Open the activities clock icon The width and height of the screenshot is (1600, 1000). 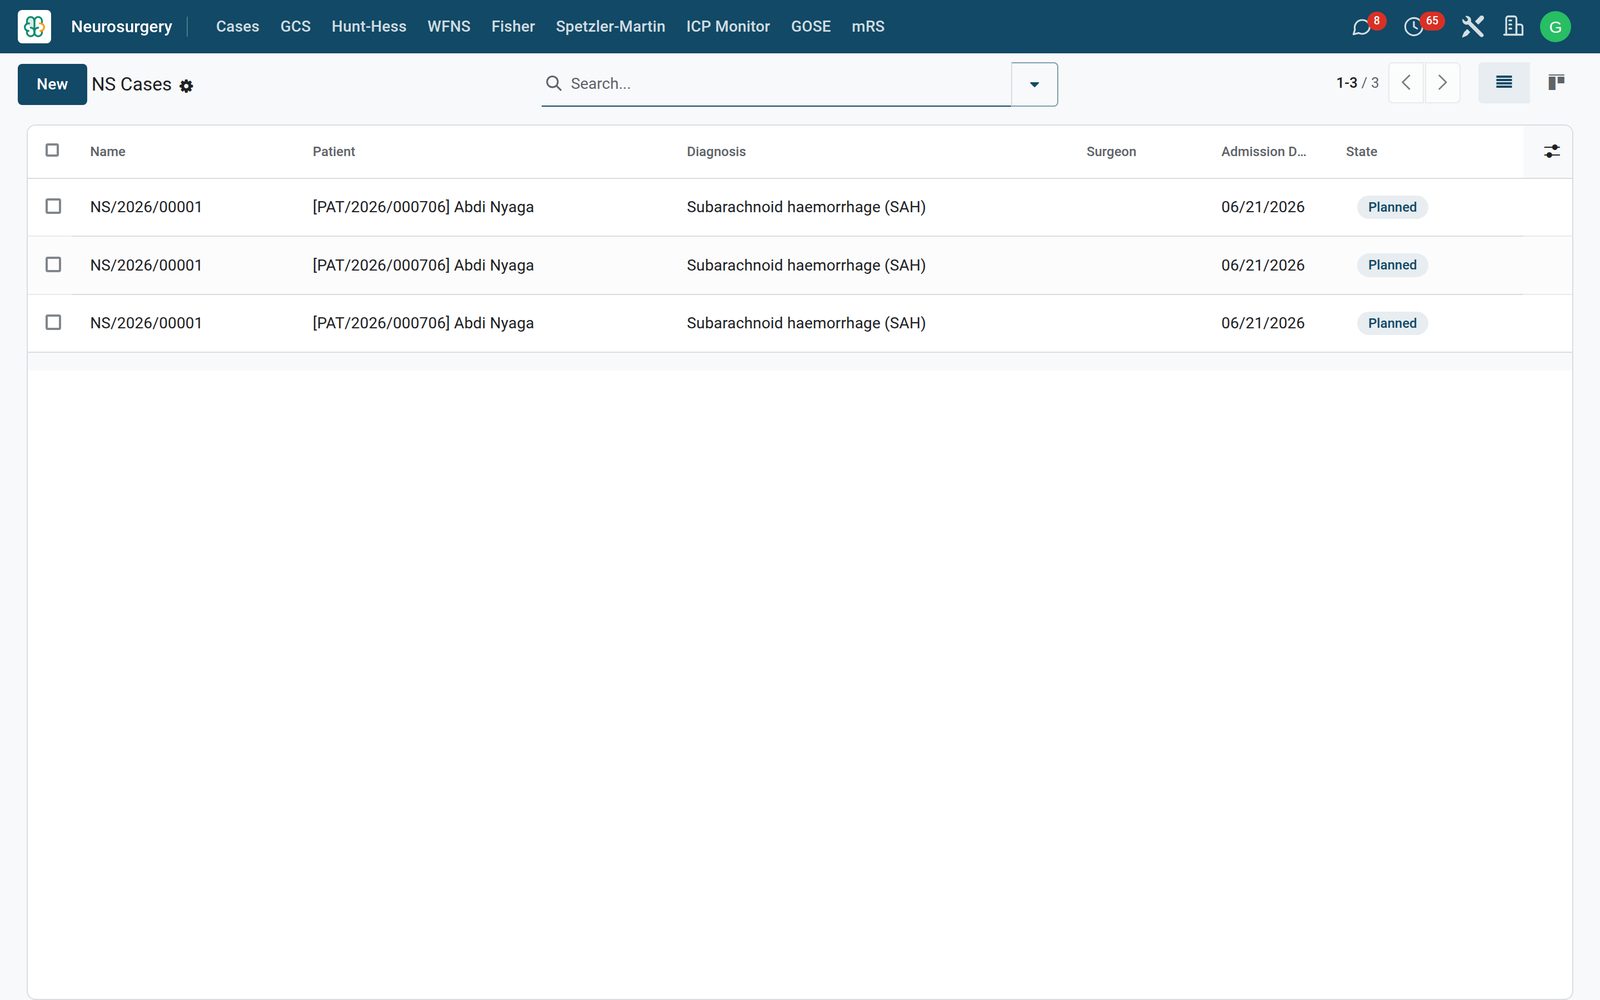pyautogui.click(x=1413, y=27)
